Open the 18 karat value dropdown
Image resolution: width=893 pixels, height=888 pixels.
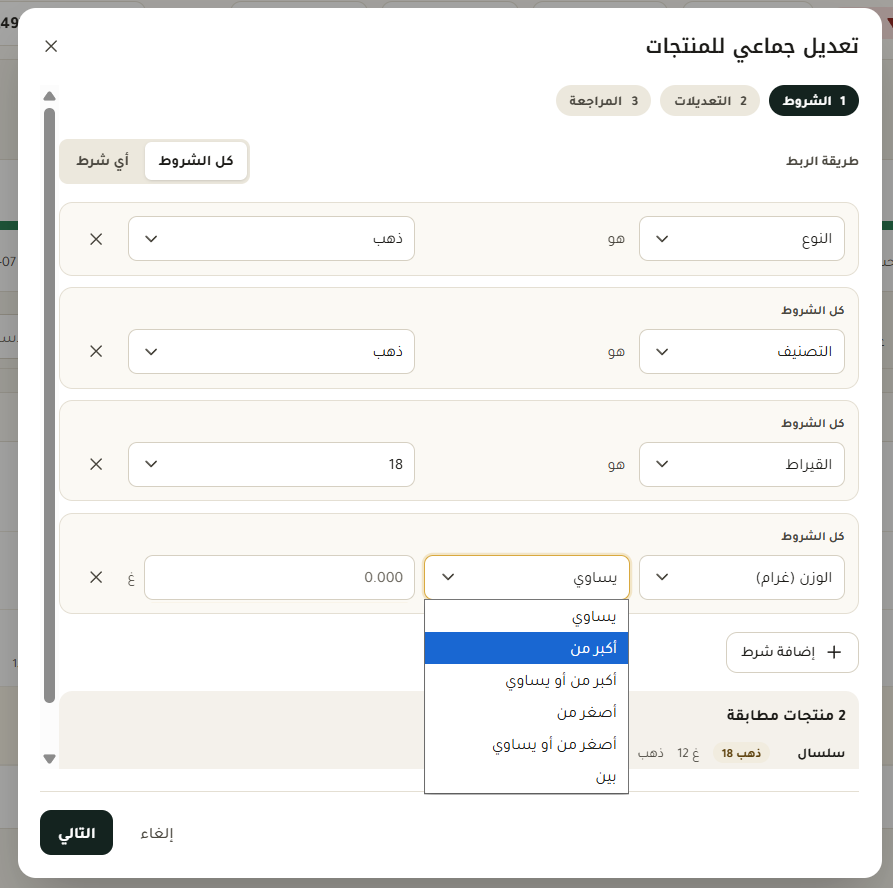271,464
